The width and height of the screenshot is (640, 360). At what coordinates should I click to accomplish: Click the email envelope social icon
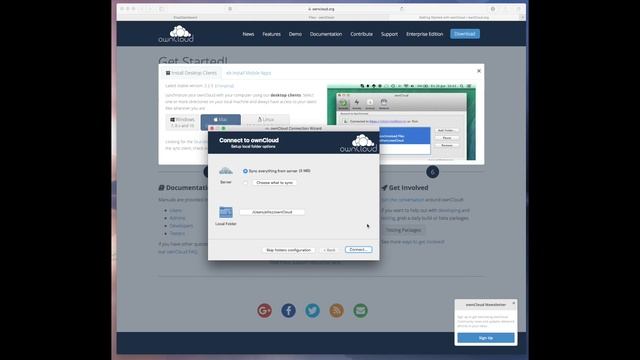tap(360, 311)
